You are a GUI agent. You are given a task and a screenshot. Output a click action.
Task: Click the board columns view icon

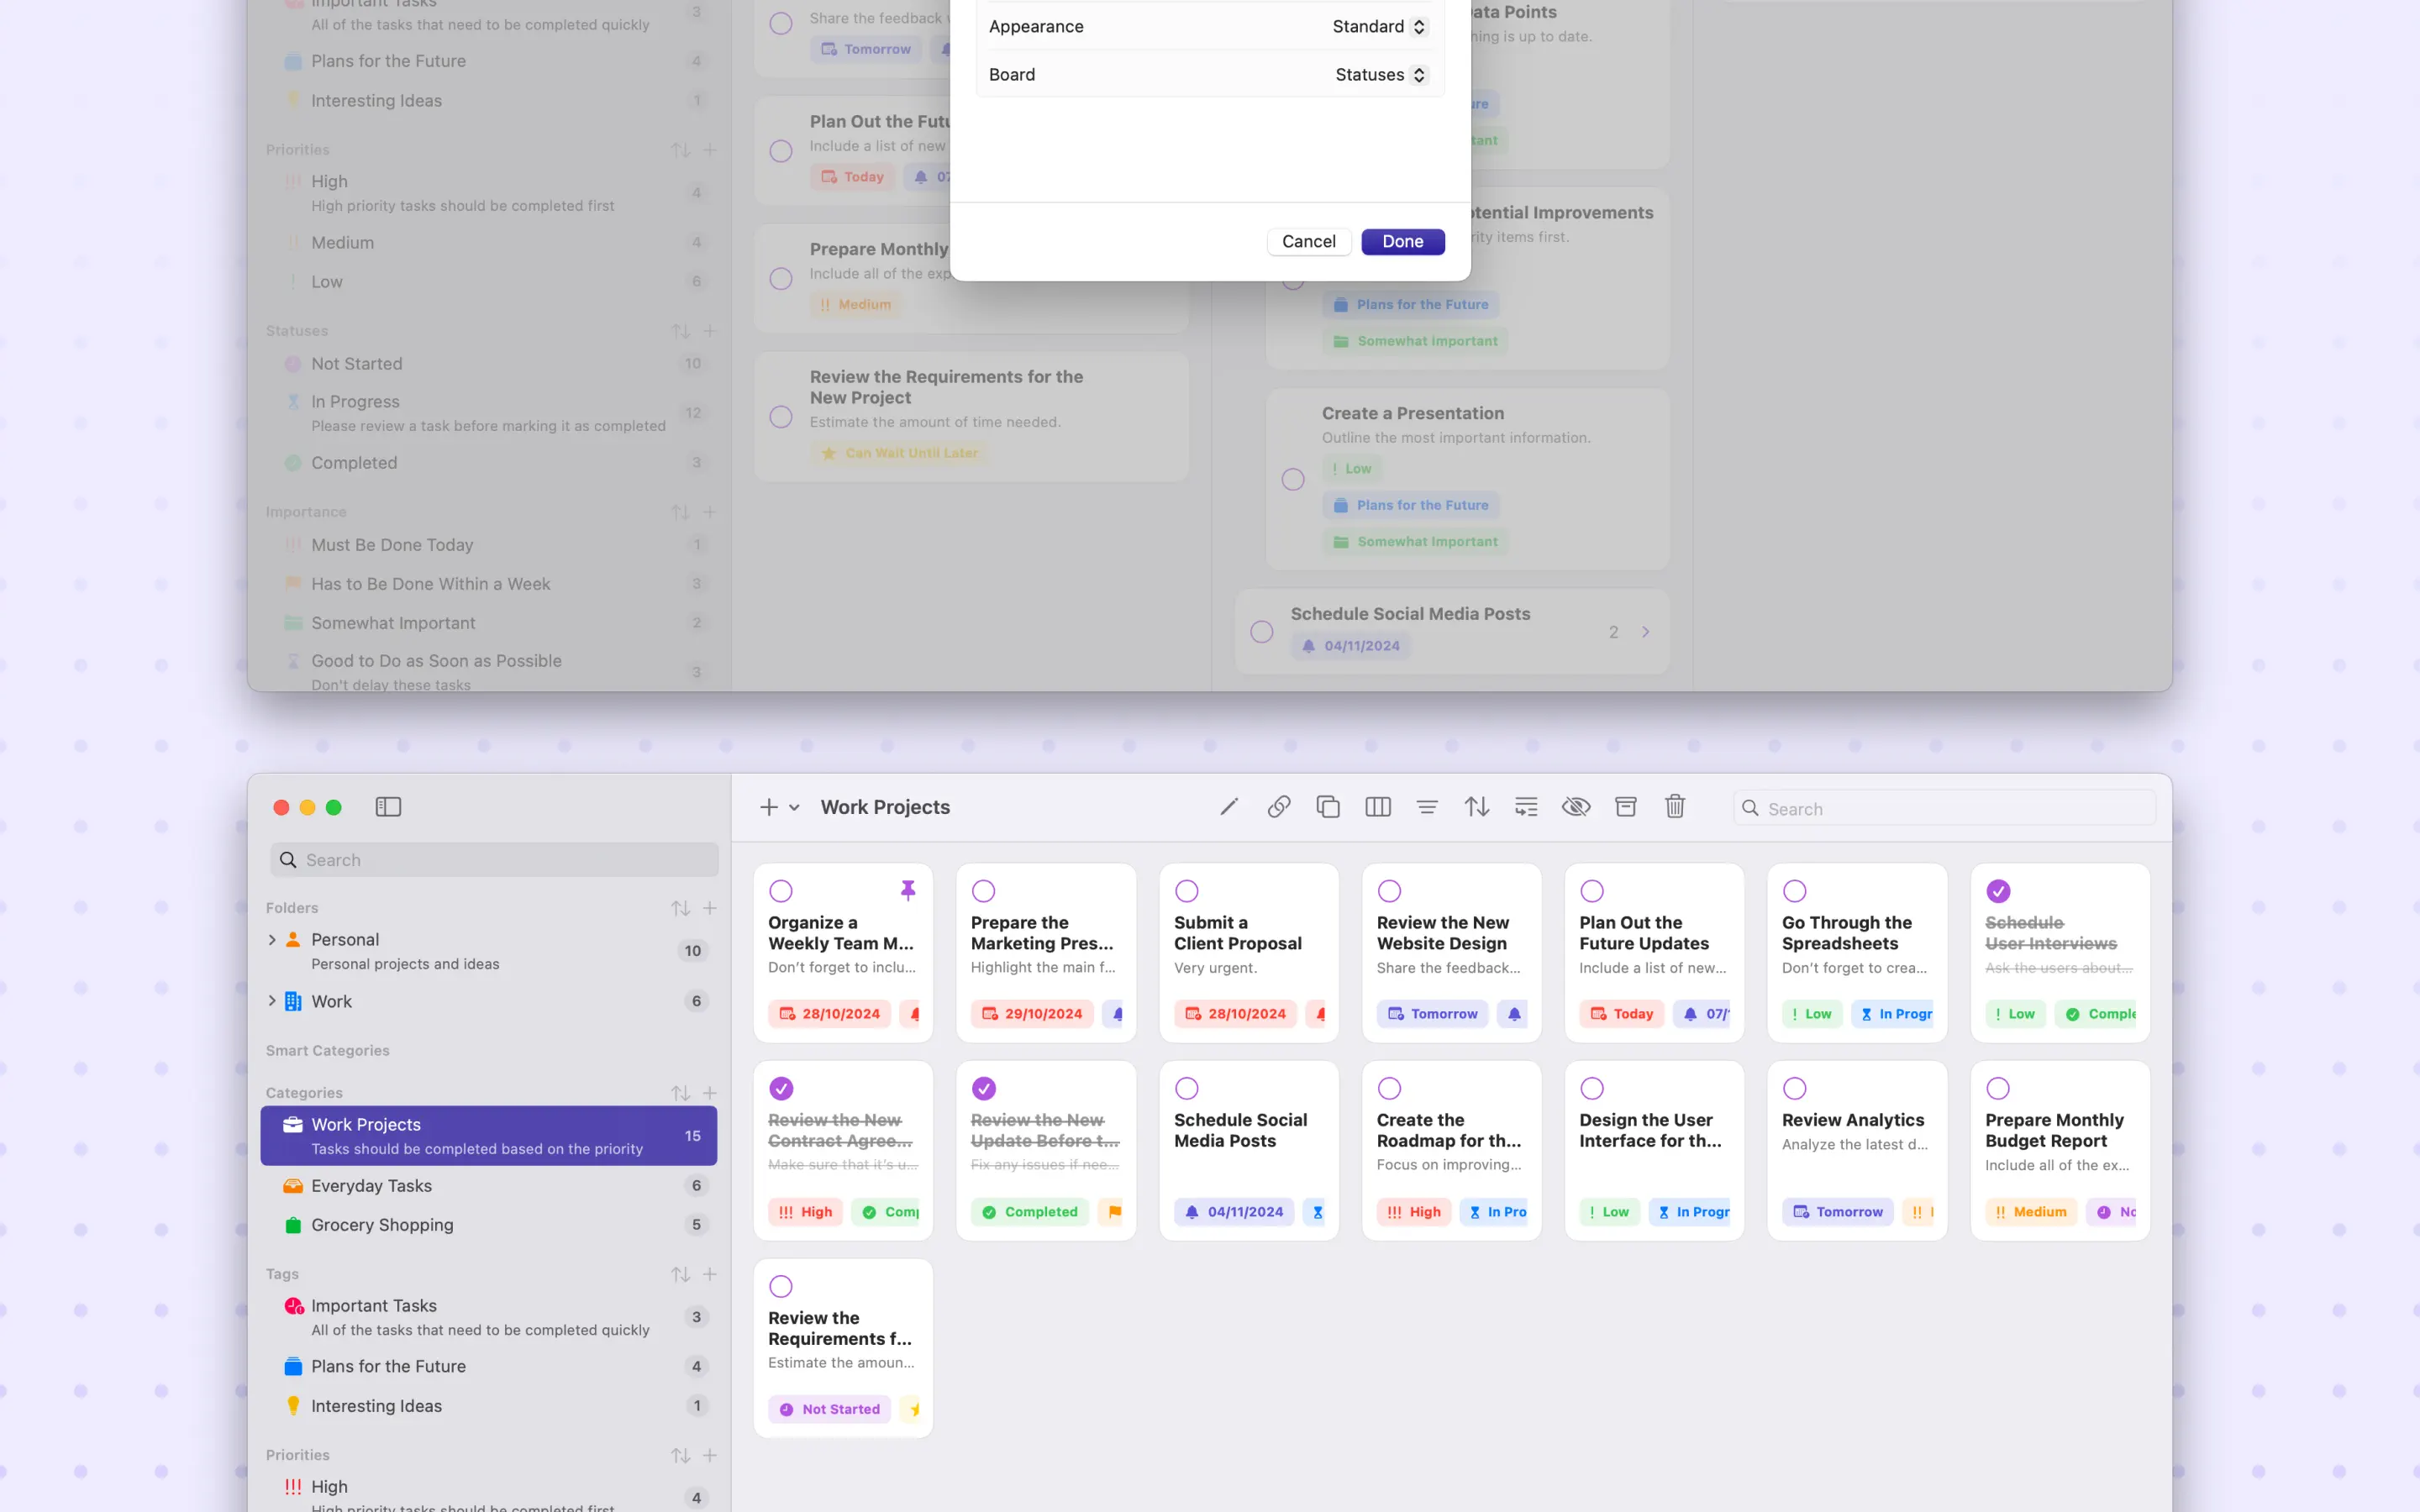click(1378, 807)
